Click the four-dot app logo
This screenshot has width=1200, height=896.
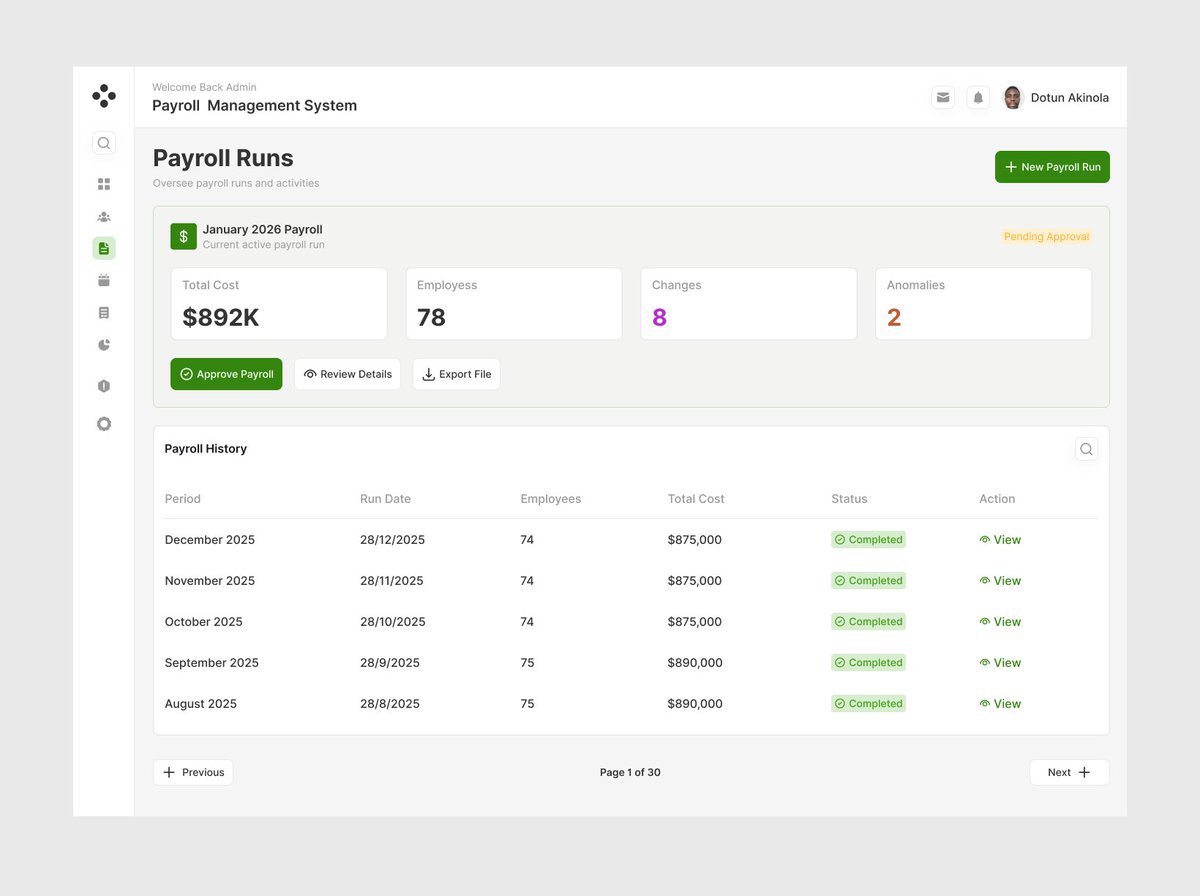pyautogui.click(x=104, y=96)
